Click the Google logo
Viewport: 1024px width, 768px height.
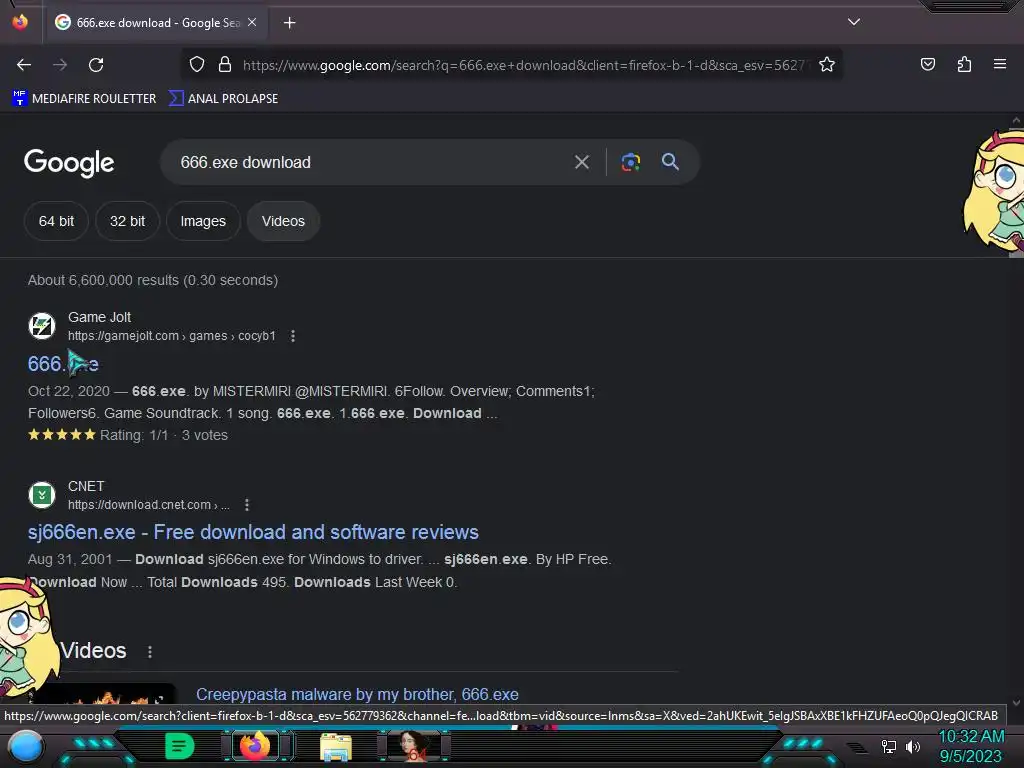[x=69, y=163]
